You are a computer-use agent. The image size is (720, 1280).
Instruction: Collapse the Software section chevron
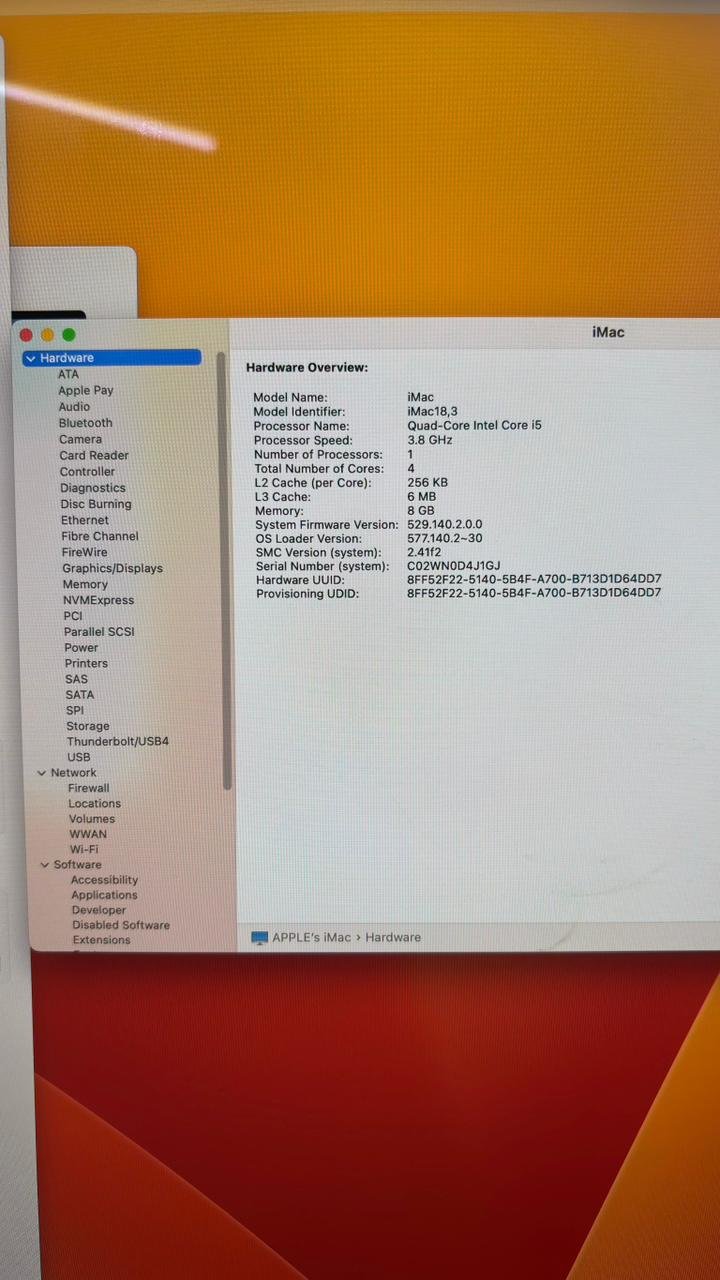[x=44, y=865]
